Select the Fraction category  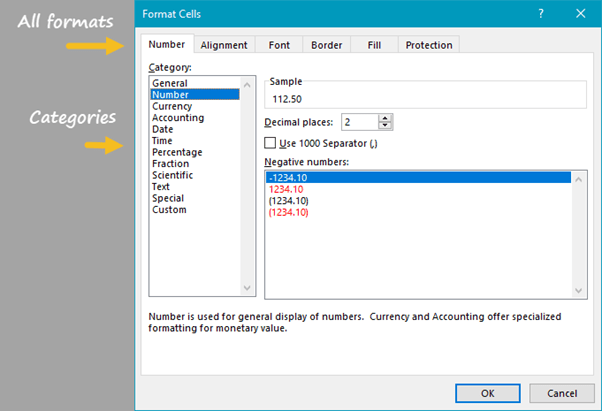pyautogui.click(x=195, y=163)
